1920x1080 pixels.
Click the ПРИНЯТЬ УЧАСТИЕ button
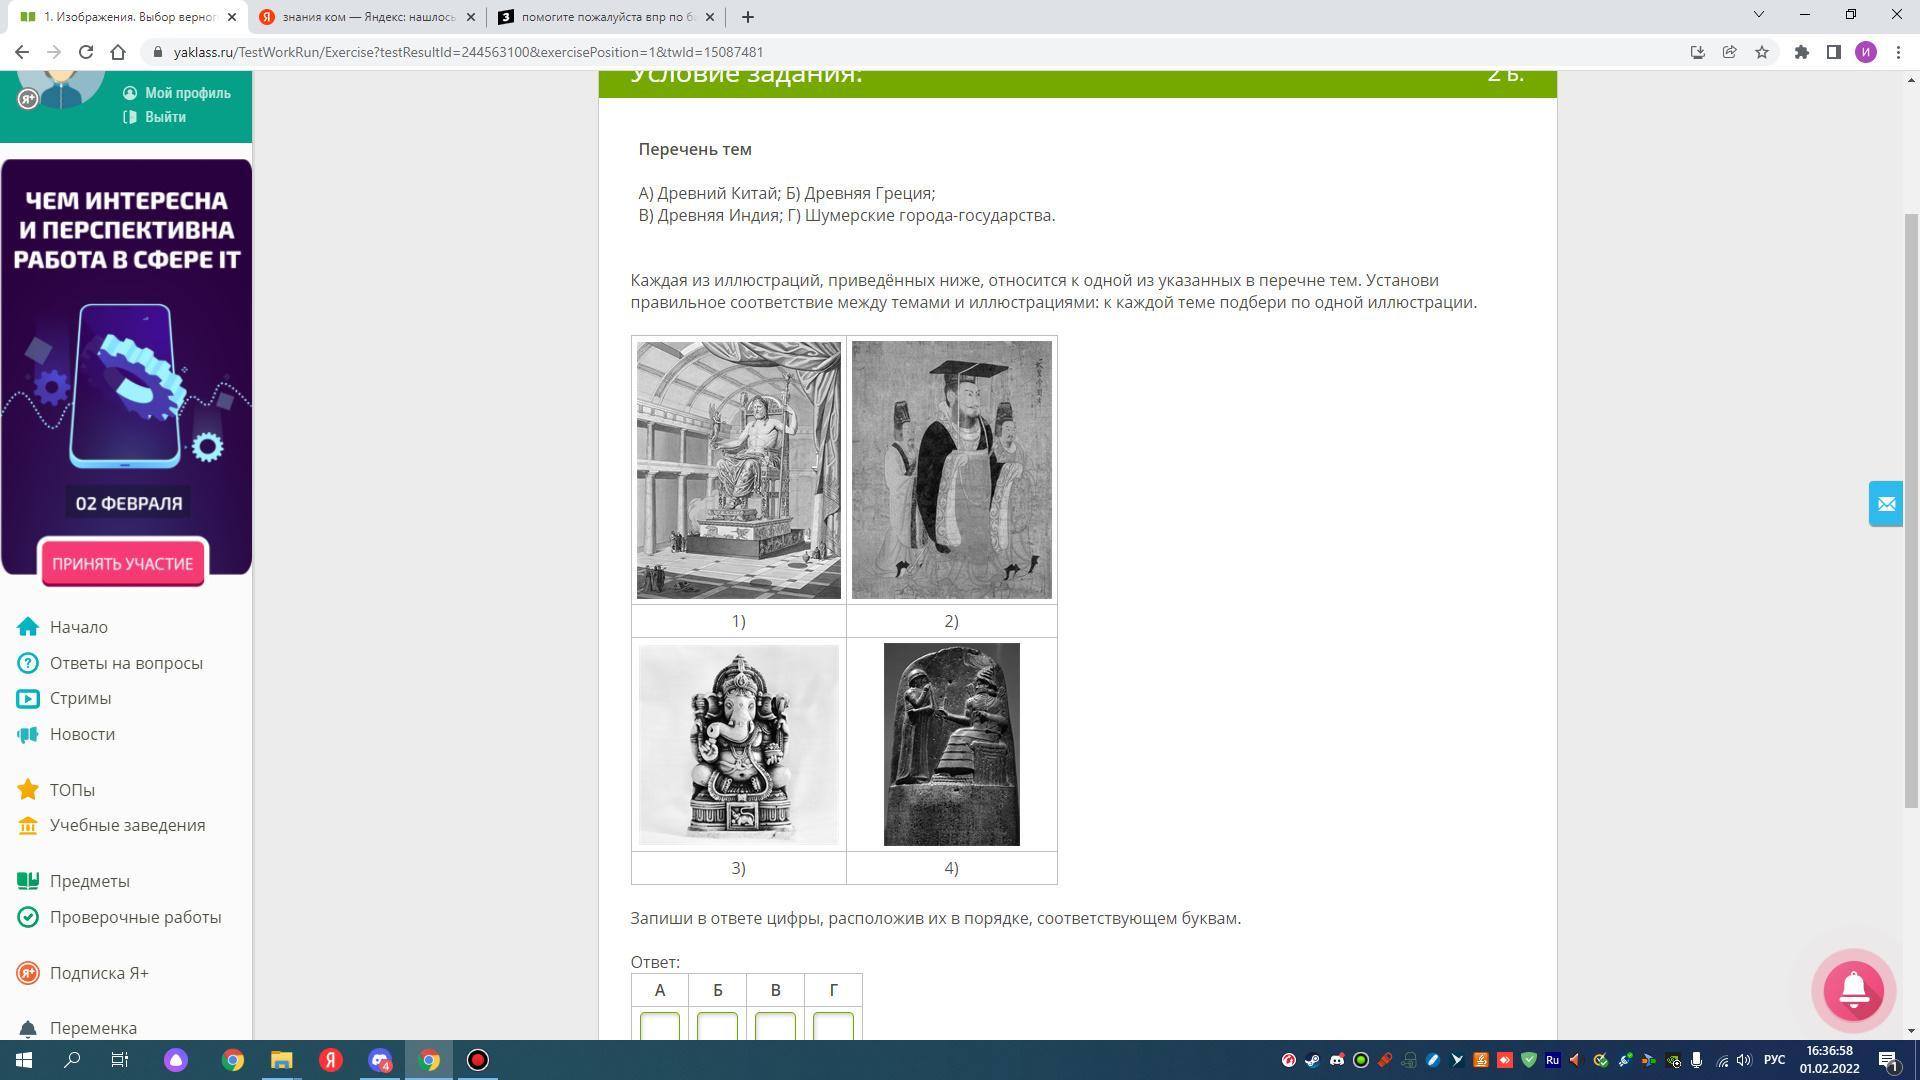click(123, 564)
